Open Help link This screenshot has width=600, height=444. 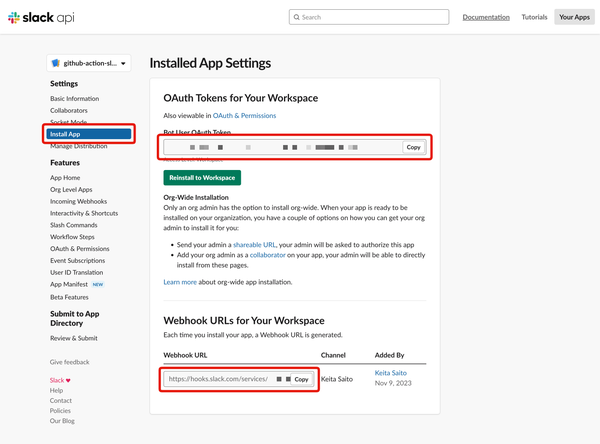[x=56, y=391]
